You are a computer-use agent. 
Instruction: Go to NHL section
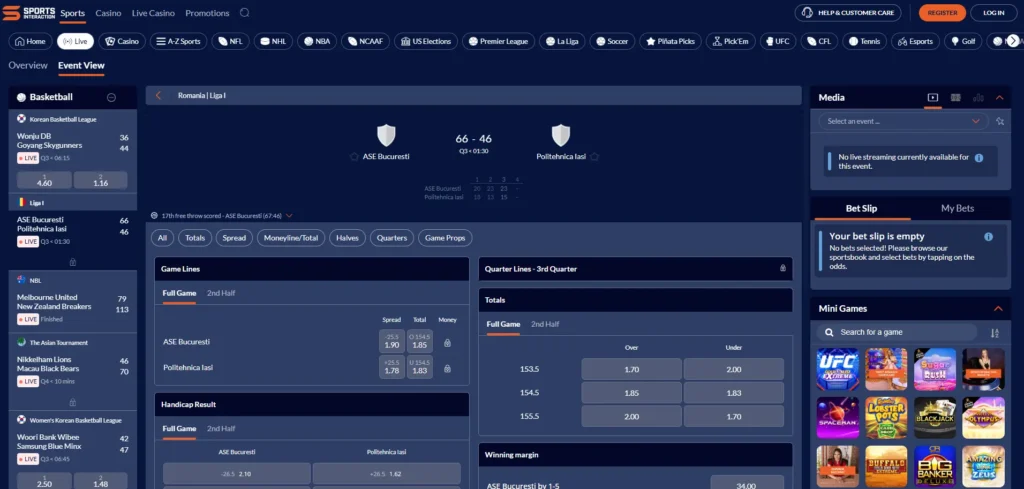(x=273, y=41)
